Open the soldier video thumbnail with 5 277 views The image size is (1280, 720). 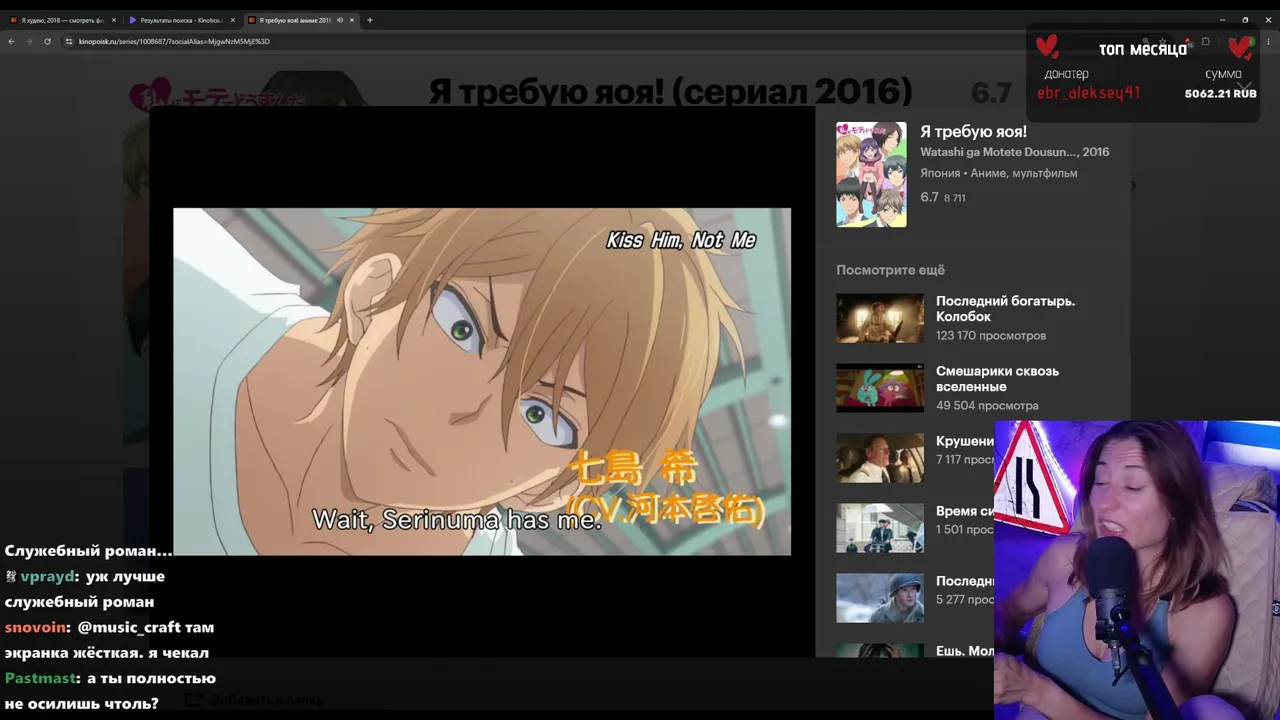pos(880,598)
